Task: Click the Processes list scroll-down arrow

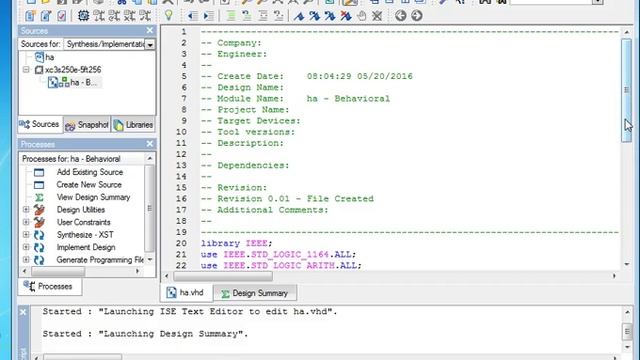Action: [x=150, y=260]
